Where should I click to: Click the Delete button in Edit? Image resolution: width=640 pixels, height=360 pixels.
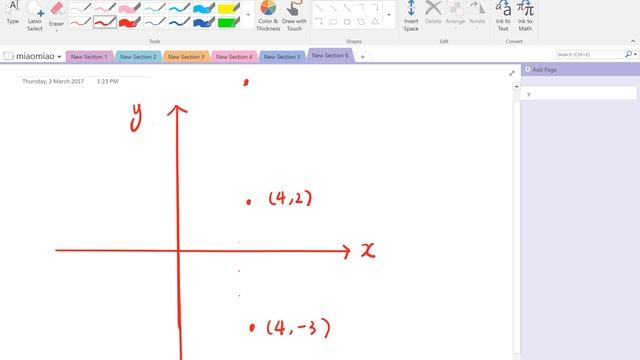(x=433, y=12)
